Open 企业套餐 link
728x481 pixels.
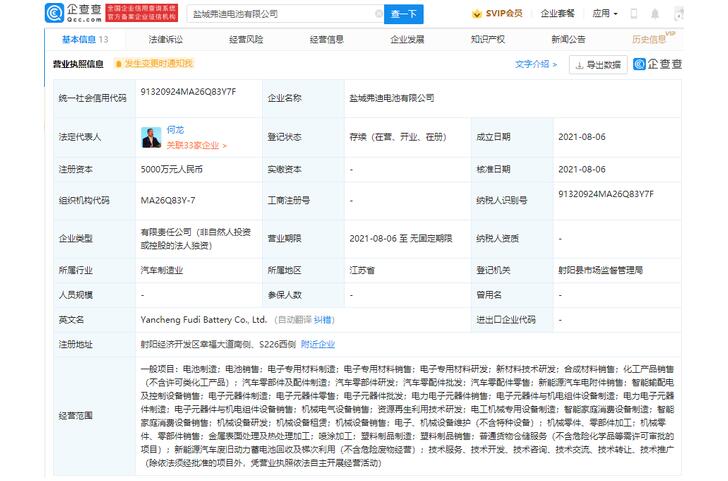point(558,13)
